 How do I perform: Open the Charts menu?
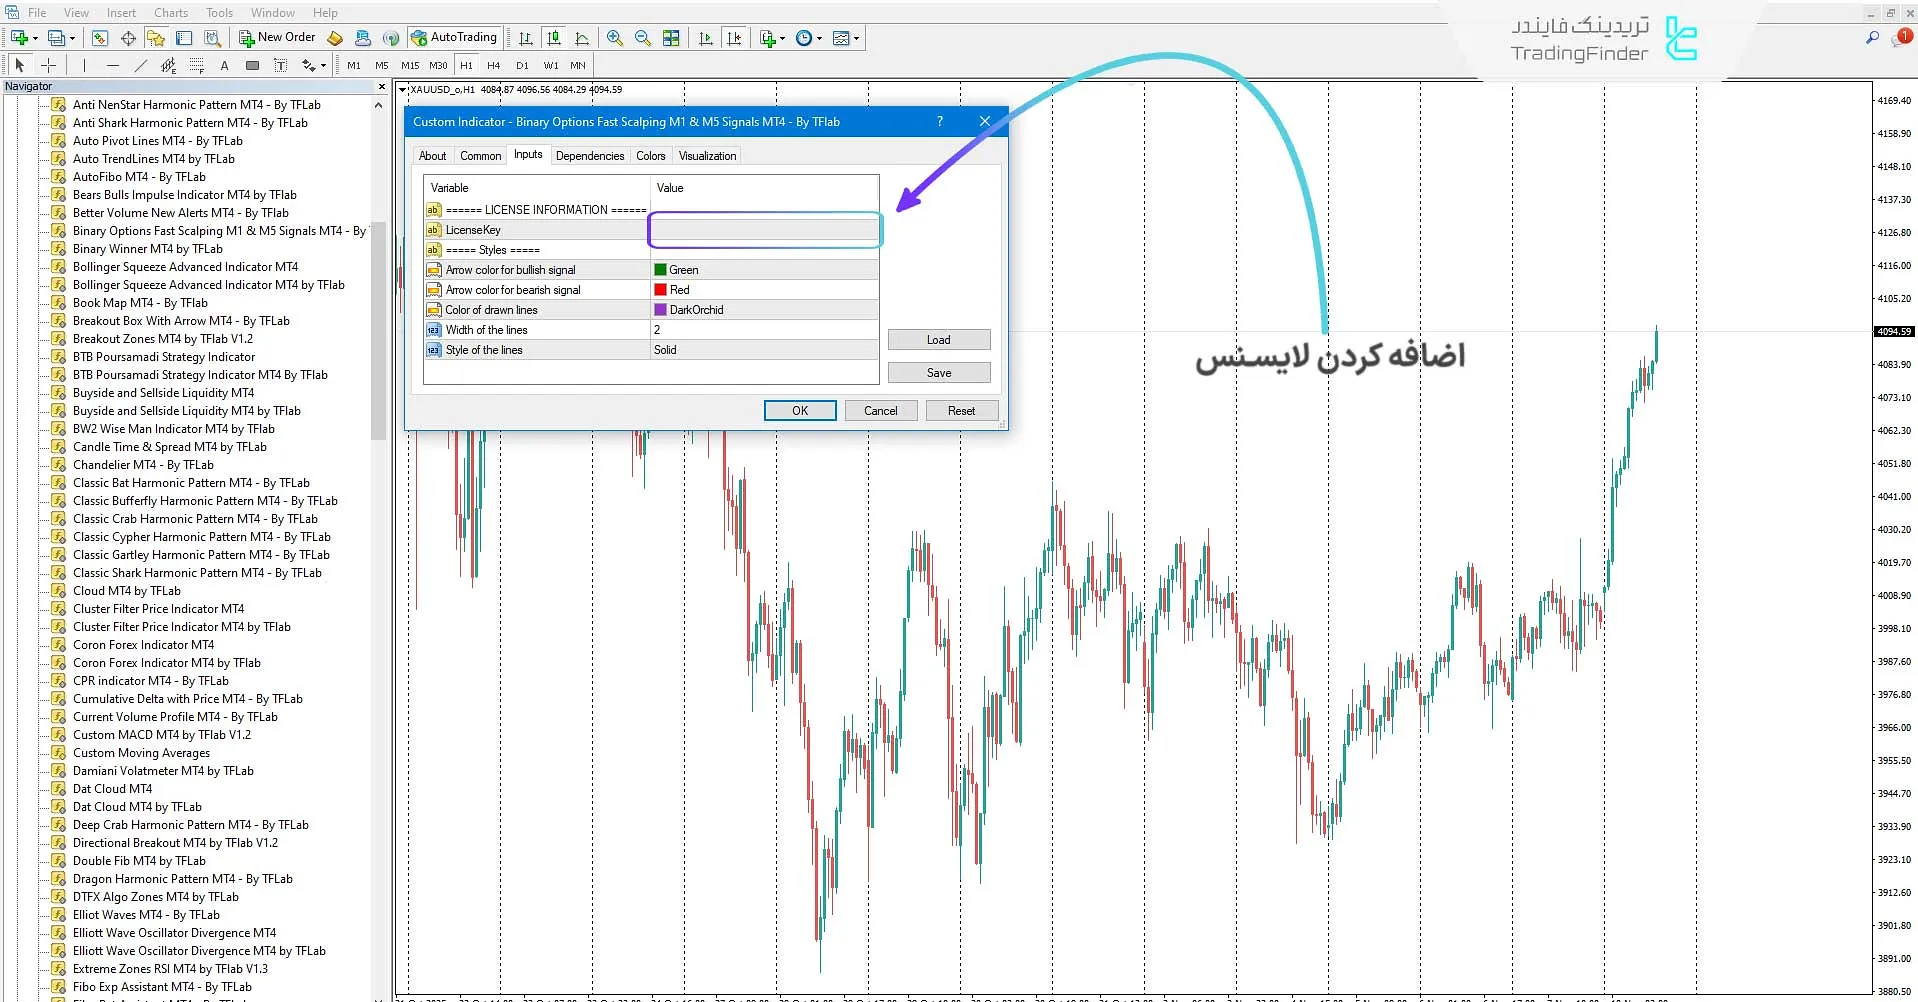170,12
